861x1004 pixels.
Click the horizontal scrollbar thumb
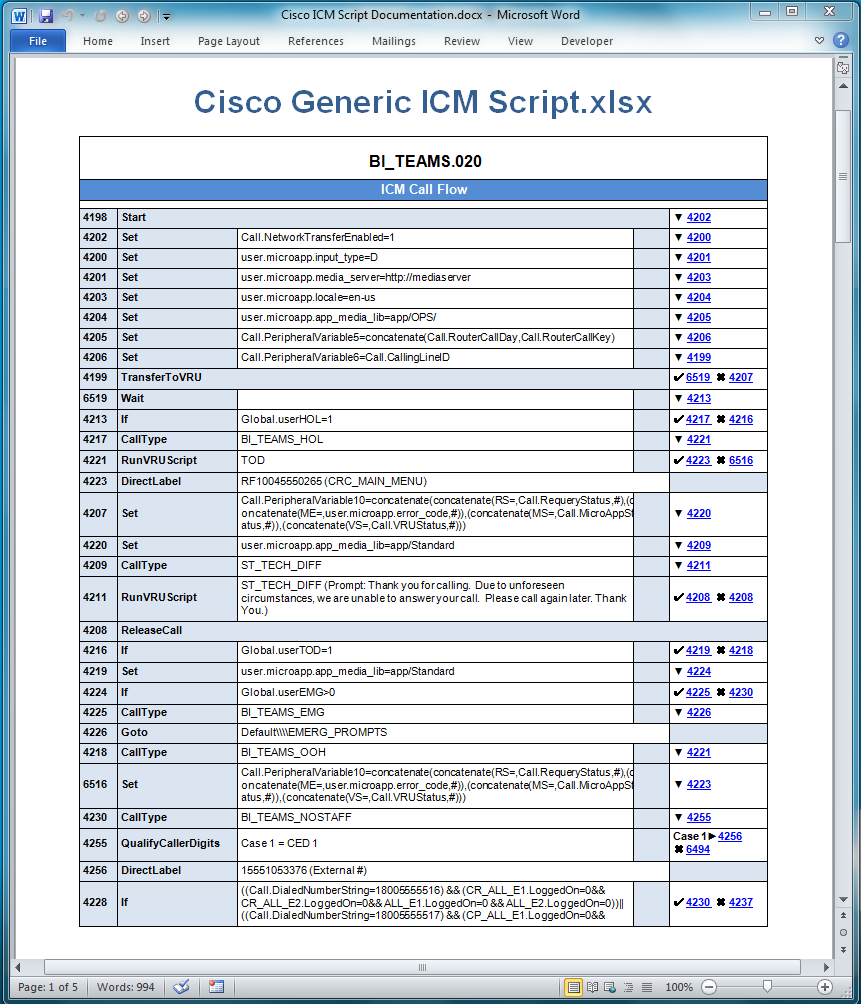point(422,967)
